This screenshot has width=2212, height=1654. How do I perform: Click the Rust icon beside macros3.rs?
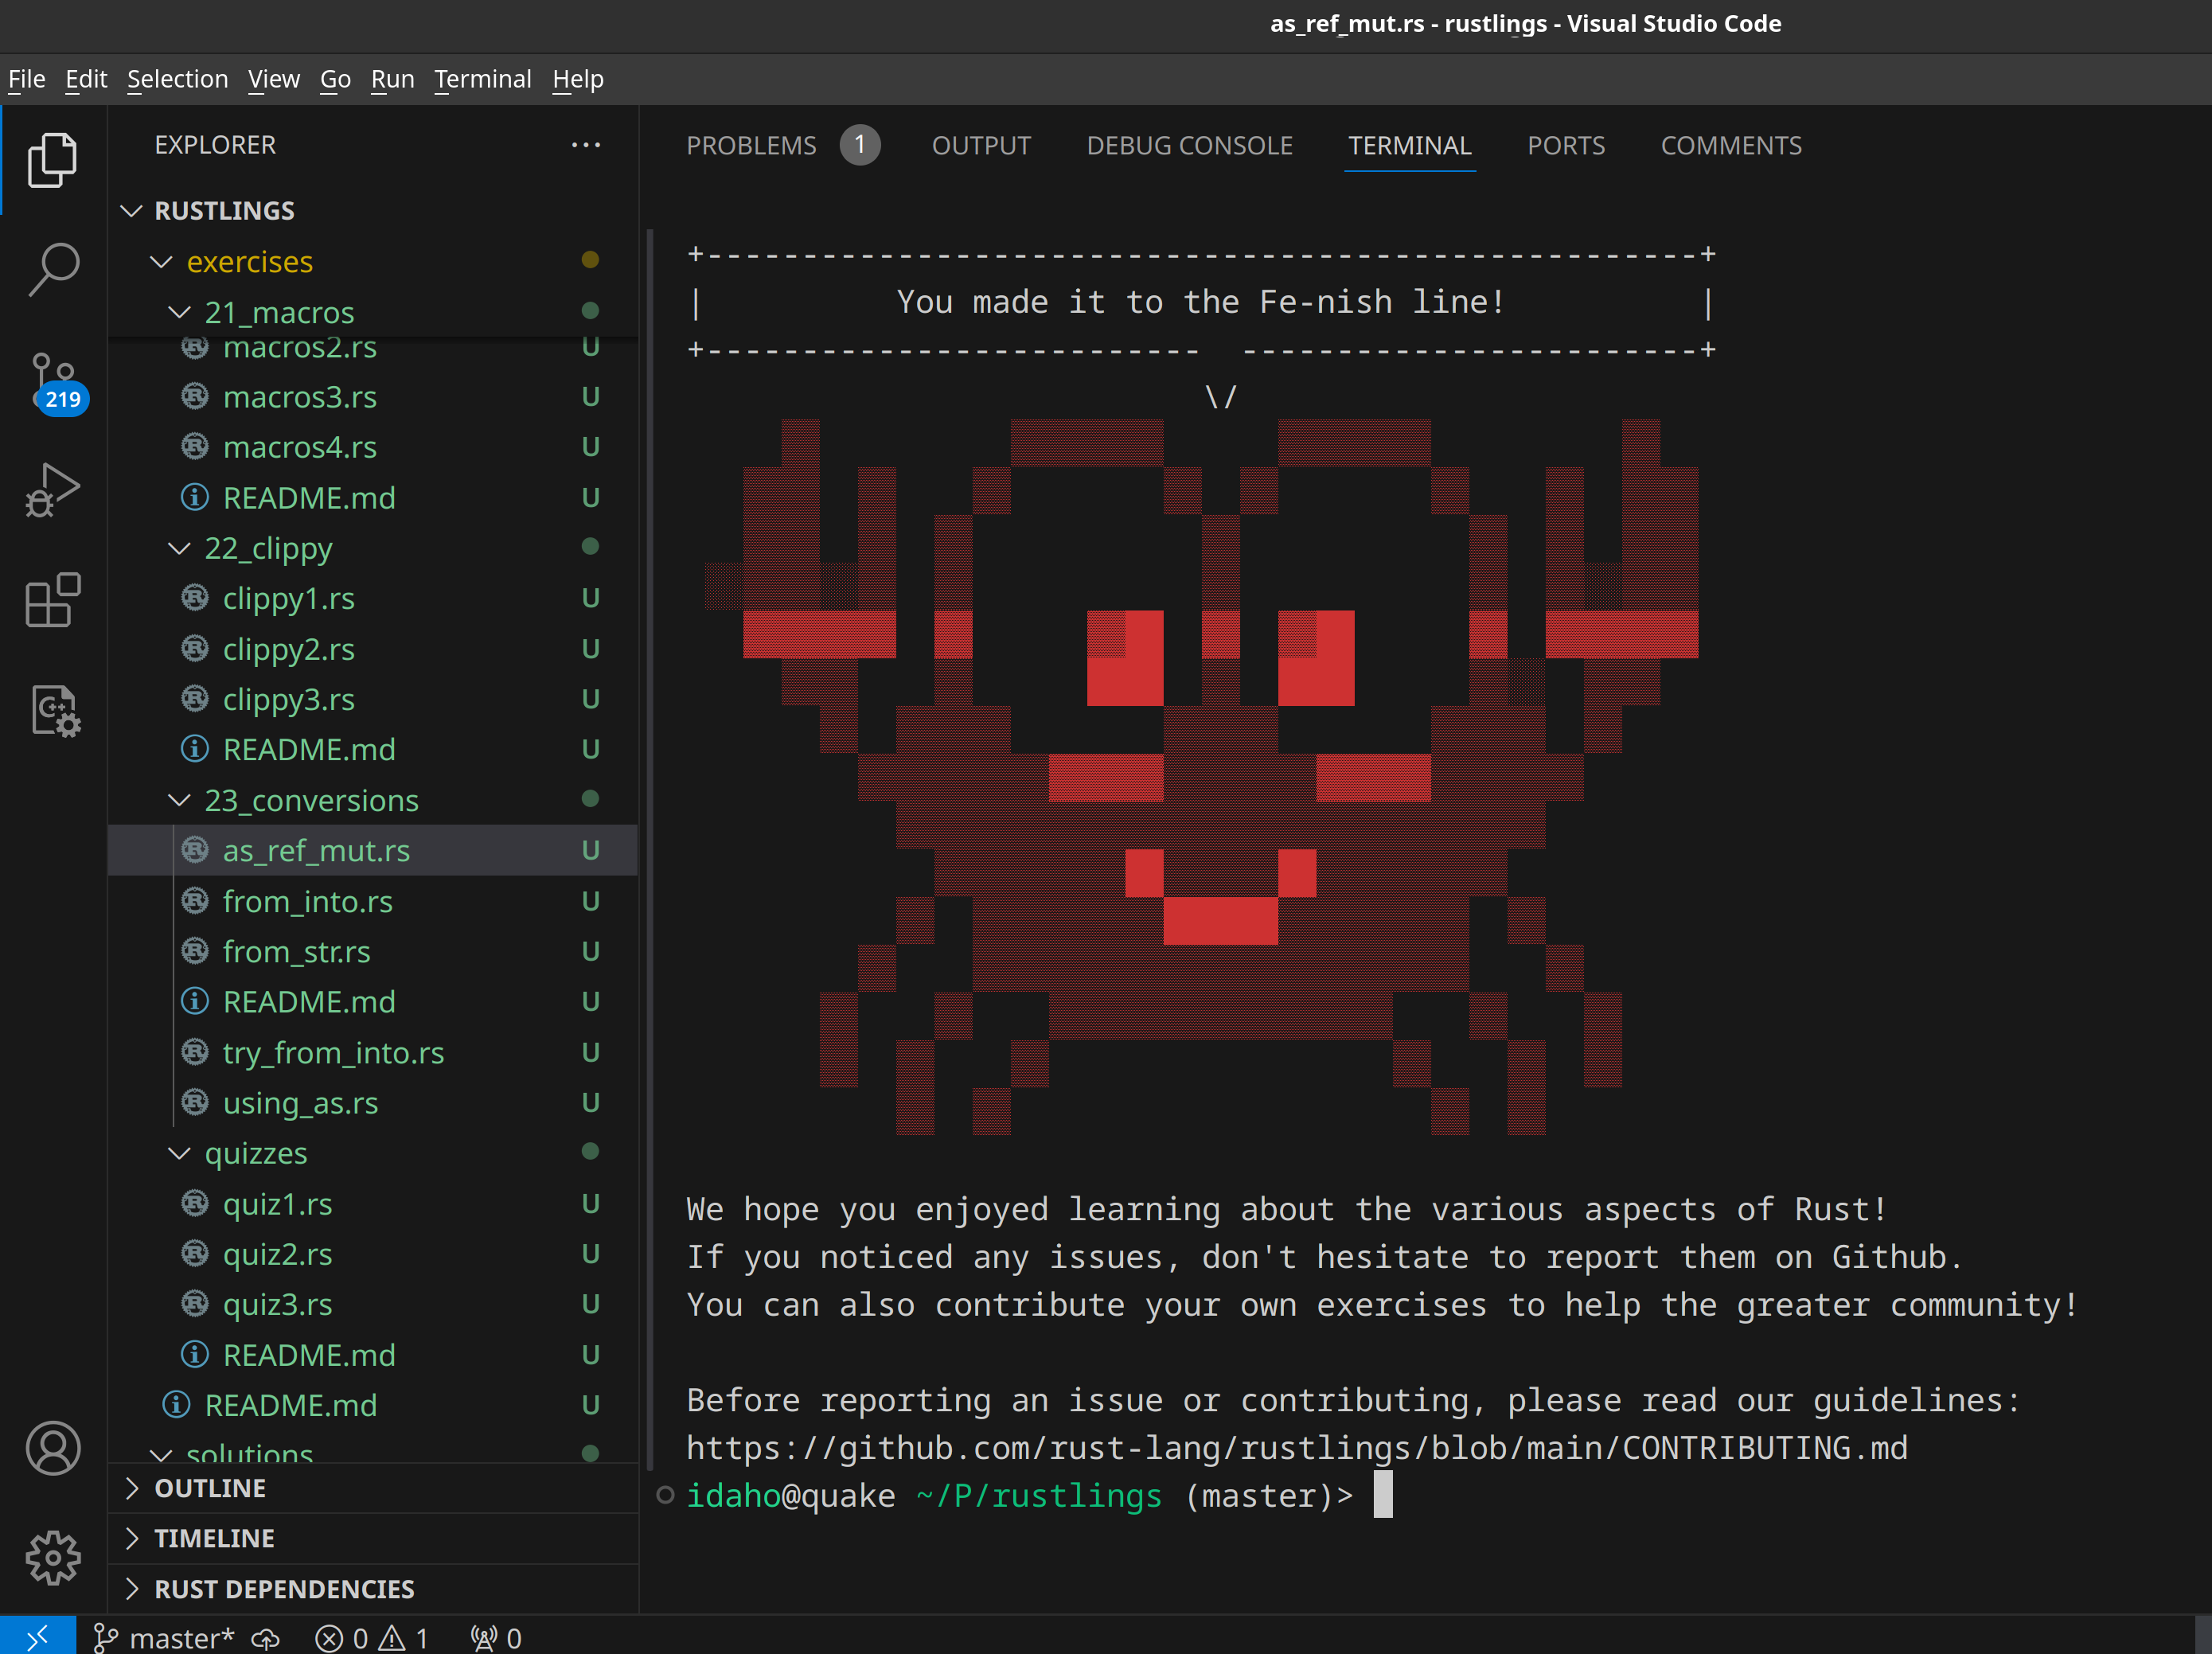(x=195, y=396)
